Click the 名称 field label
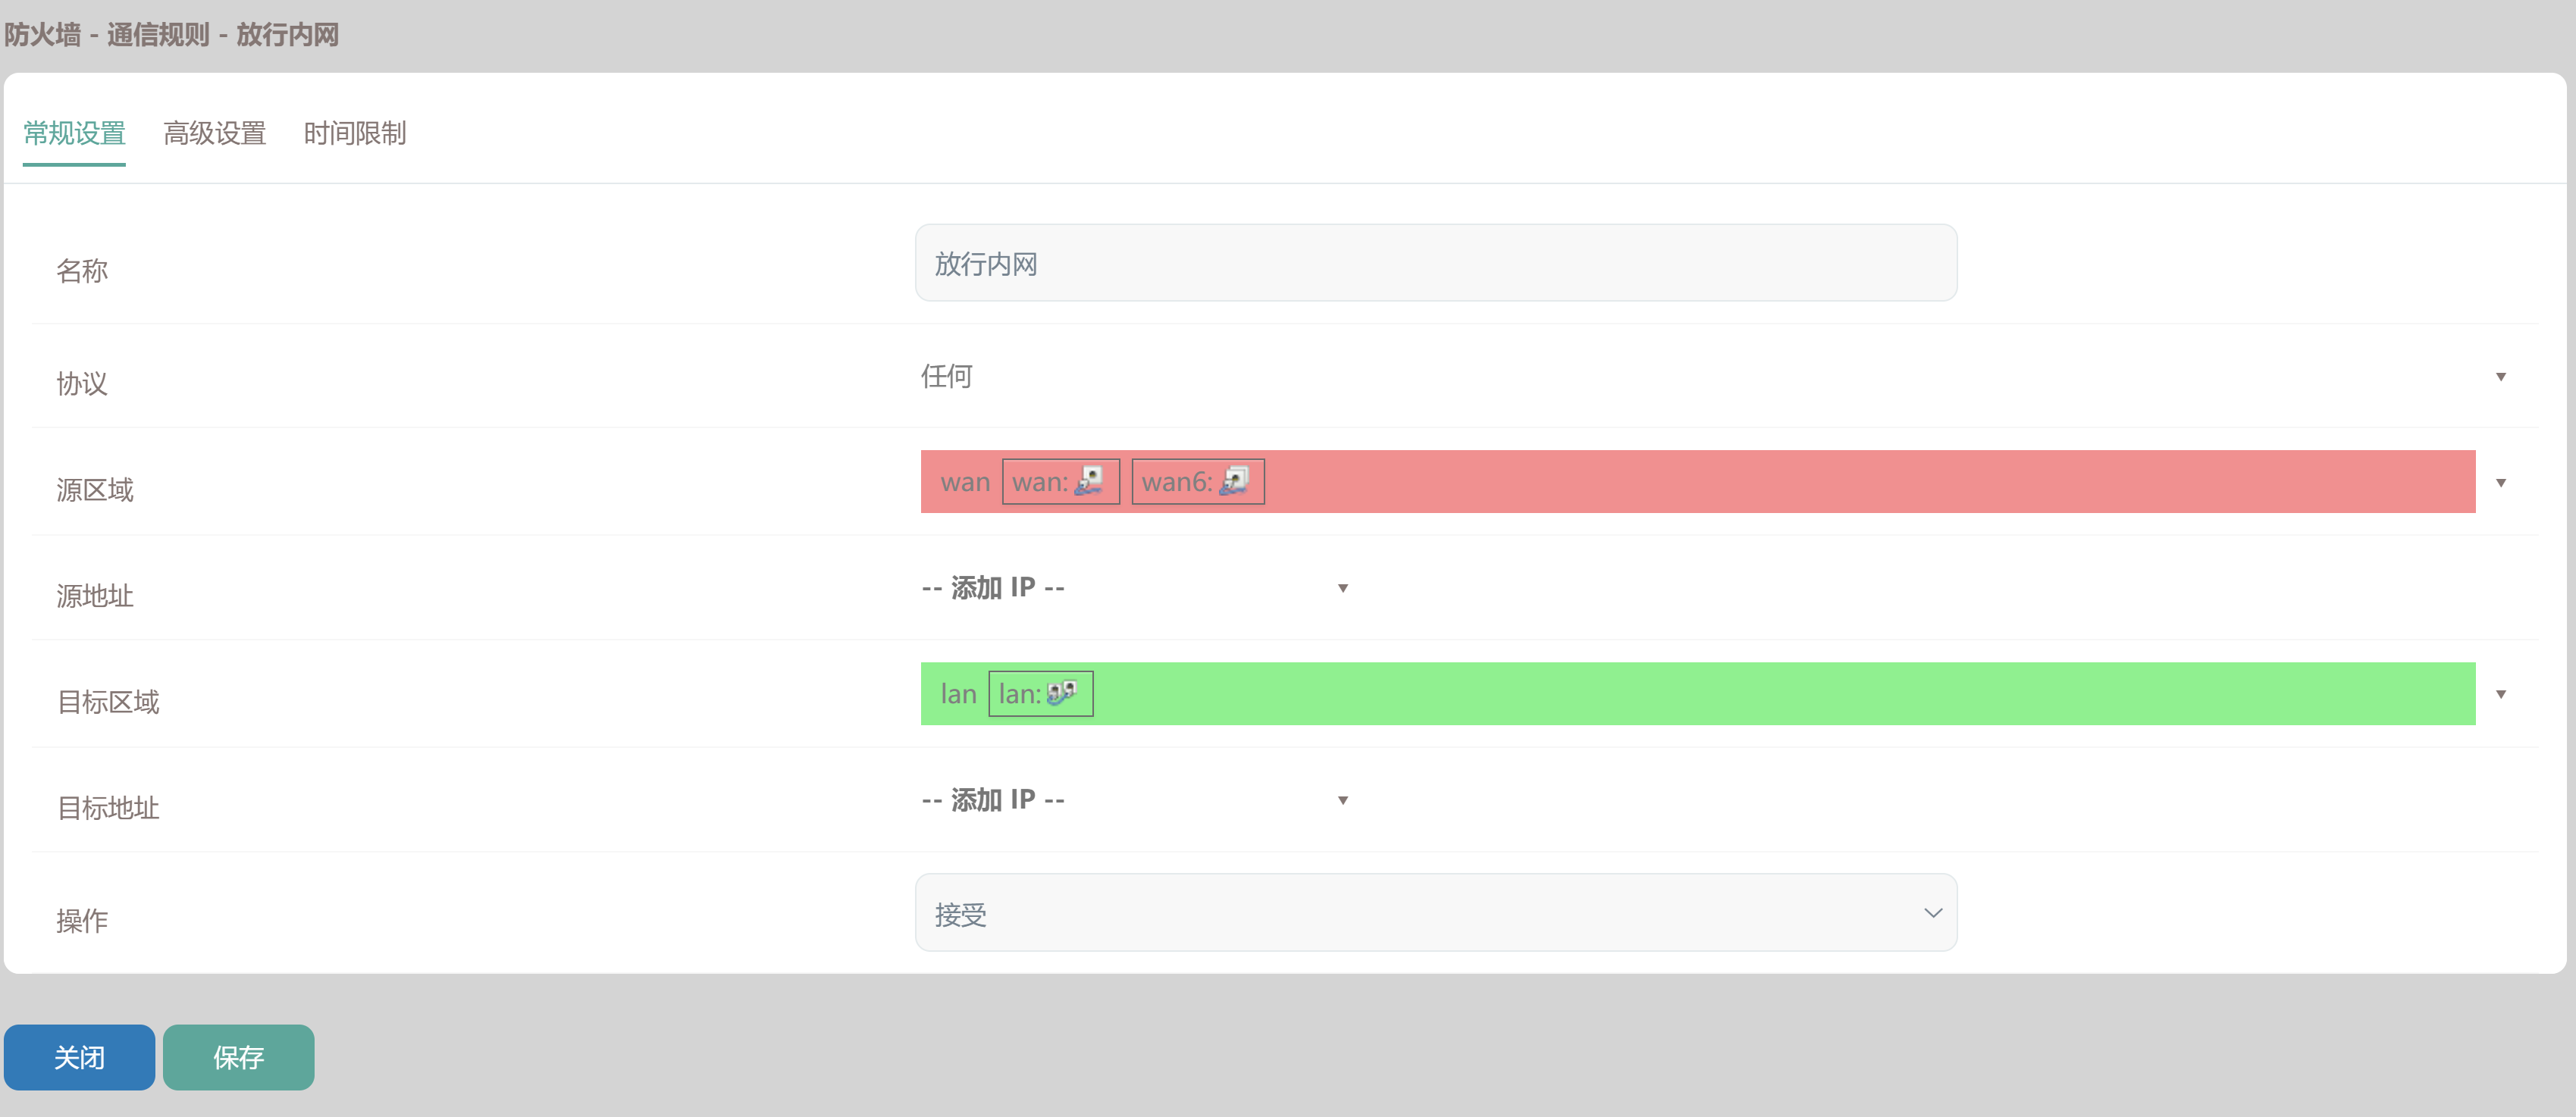The image size is (2576, 1117). coord(82,270)
